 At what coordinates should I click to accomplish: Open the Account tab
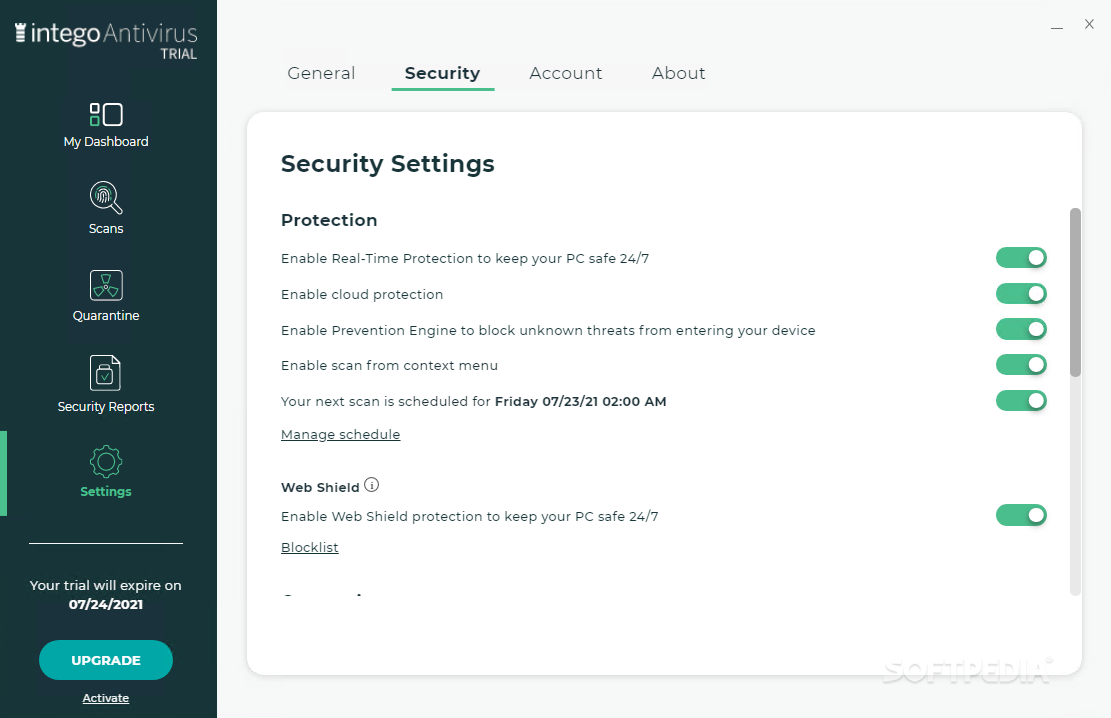click(x=565, y=73)
